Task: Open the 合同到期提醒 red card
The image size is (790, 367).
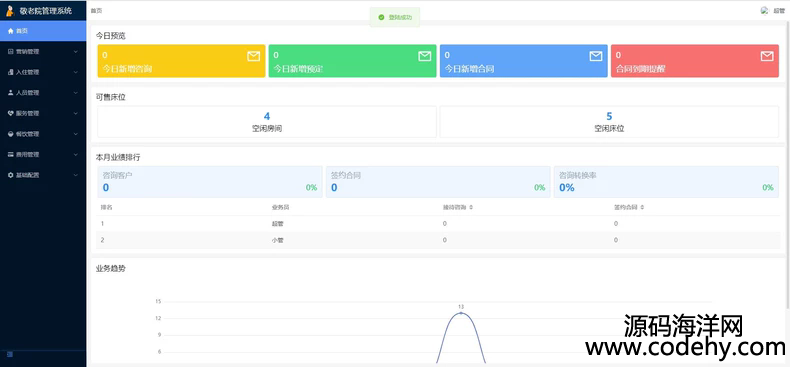Action: 695,61
